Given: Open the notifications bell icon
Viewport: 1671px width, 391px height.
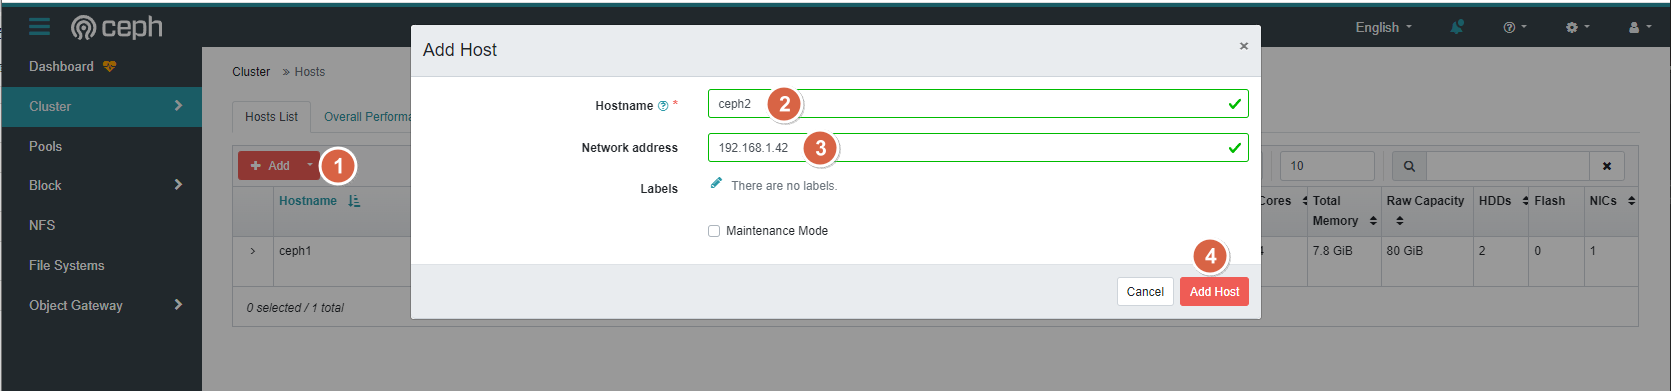Looking at the screenshot, I should tap(1457, 27).
